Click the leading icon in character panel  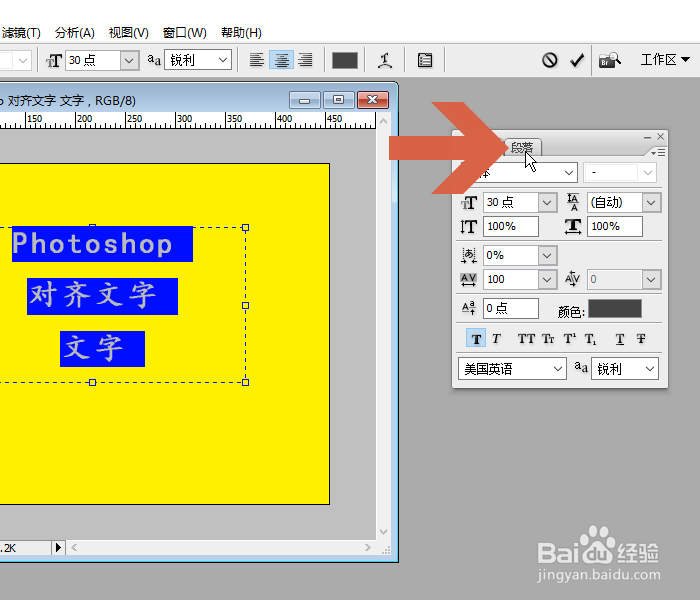[x=573, y=202]
